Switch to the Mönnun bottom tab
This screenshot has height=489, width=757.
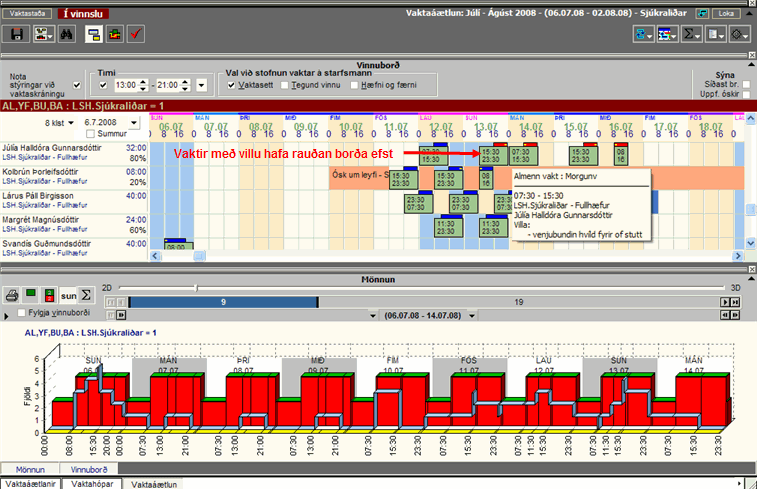point(30,469)
